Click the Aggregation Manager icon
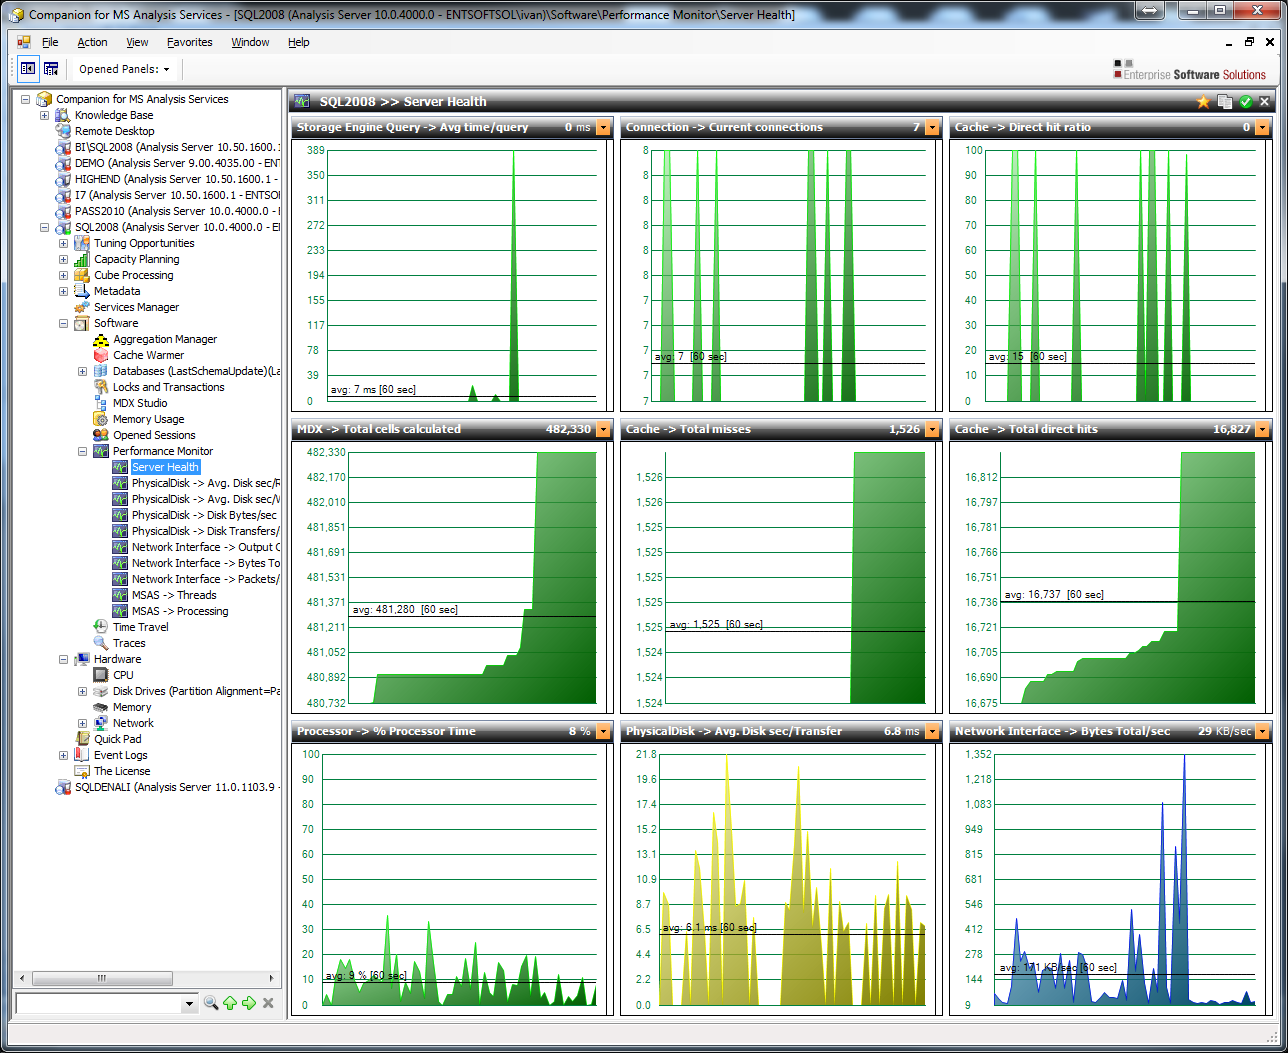This screenshot has width=1288, height=1053. [x=101, y=339]
